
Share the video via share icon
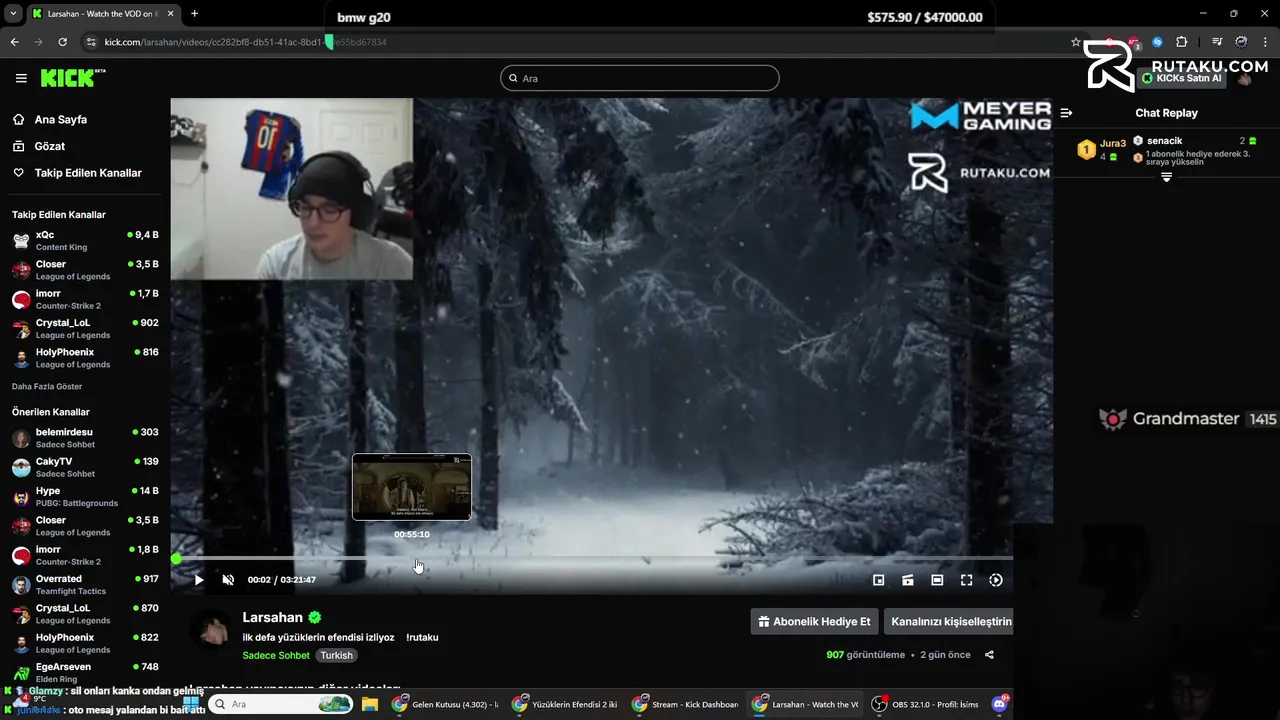coord(989,655)
